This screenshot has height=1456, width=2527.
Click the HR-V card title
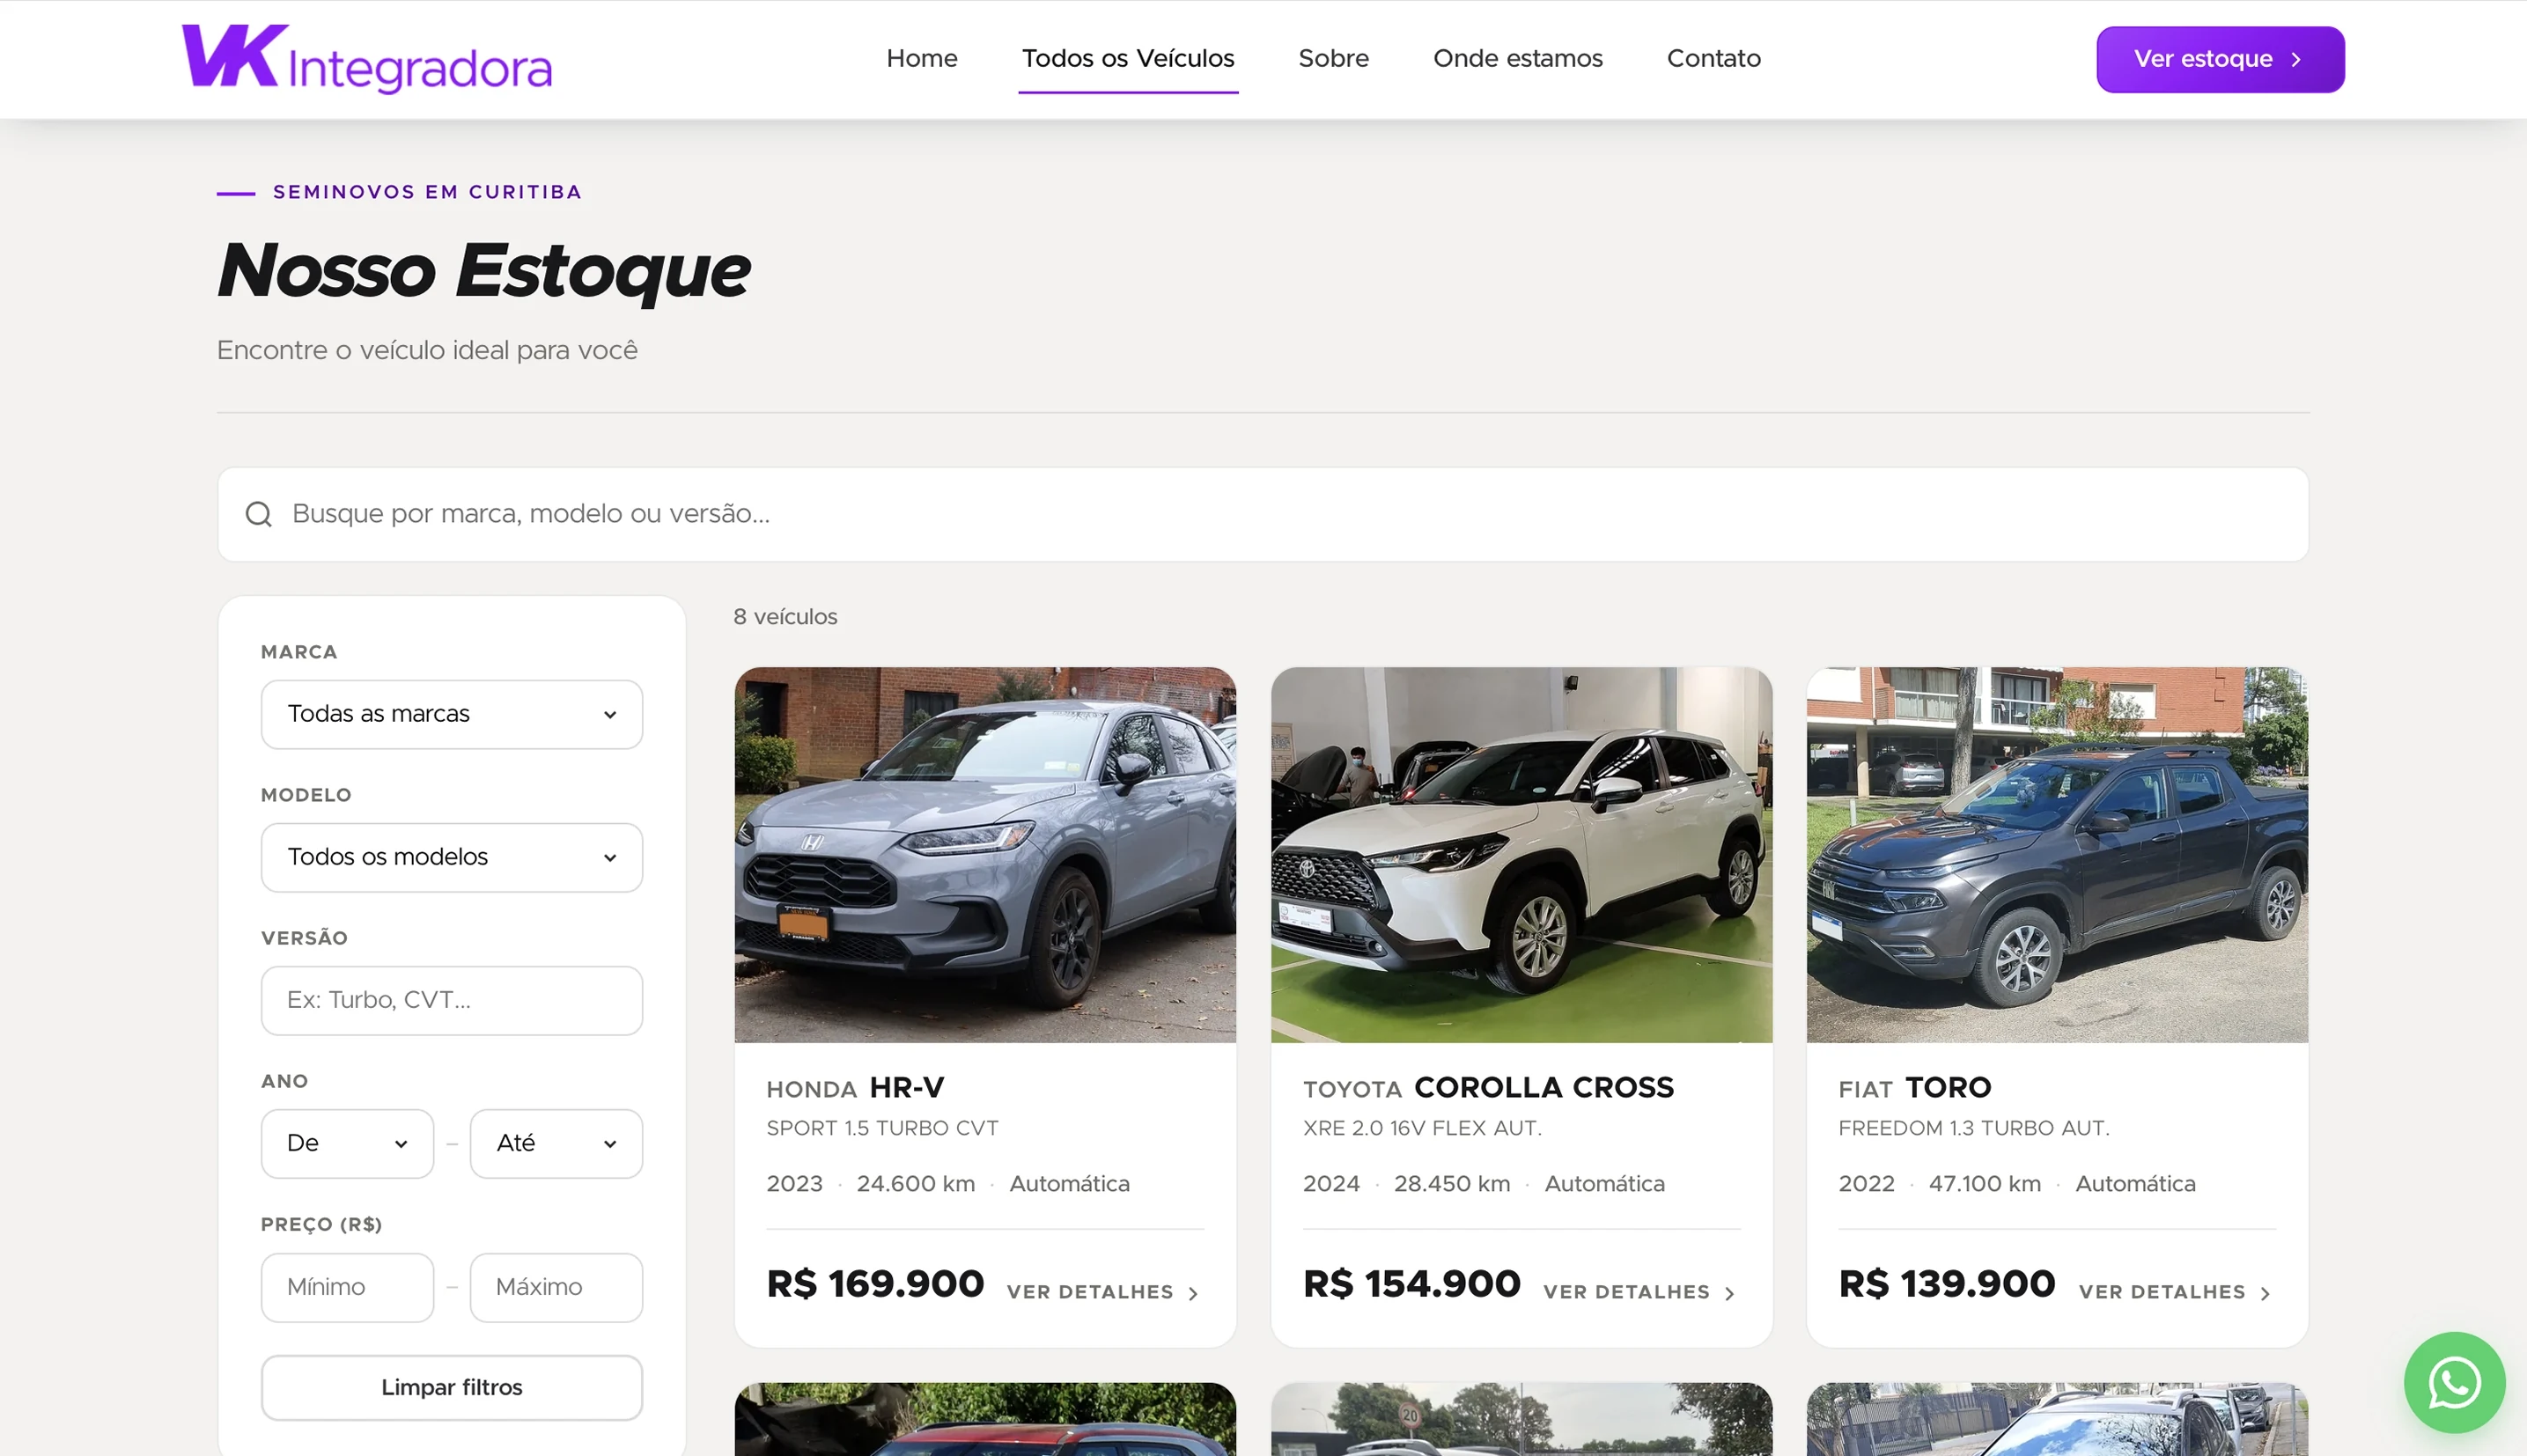pos(907,1087)
